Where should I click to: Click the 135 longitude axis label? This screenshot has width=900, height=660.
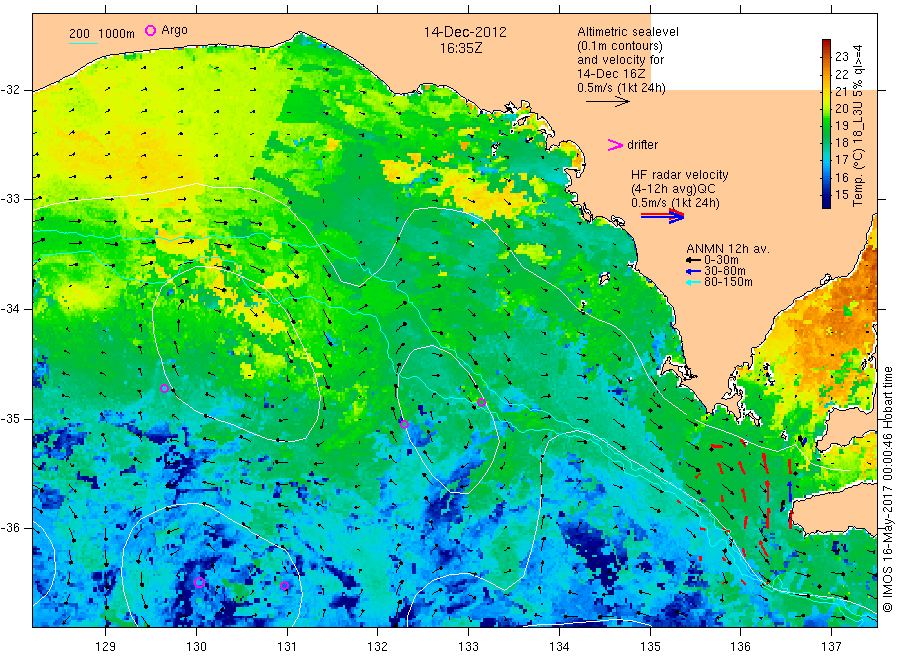coord(650,646)
